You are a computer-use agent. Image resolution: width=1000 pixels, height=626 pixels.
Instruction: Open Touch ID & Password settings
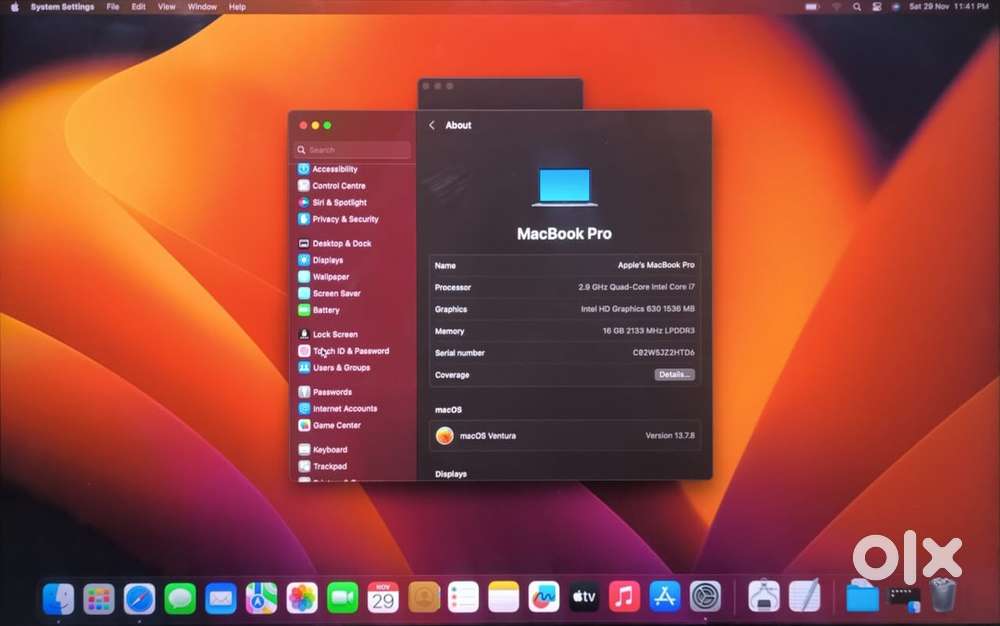[350, 351]
